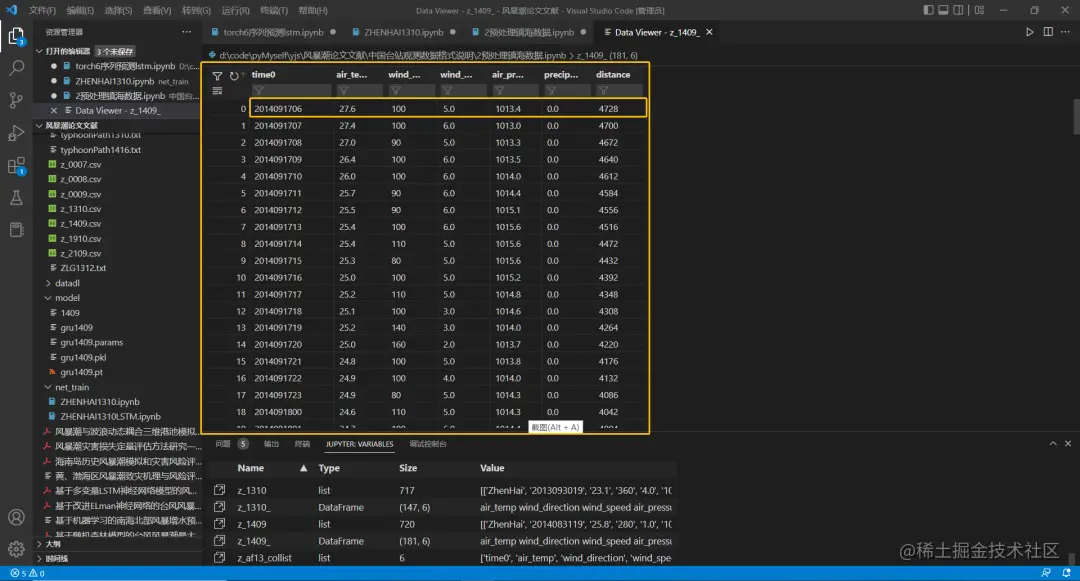Focus the time0 column filter box
Image resolution: width=1080 pixels, height=581 pixels.
(x=290, y=90)
